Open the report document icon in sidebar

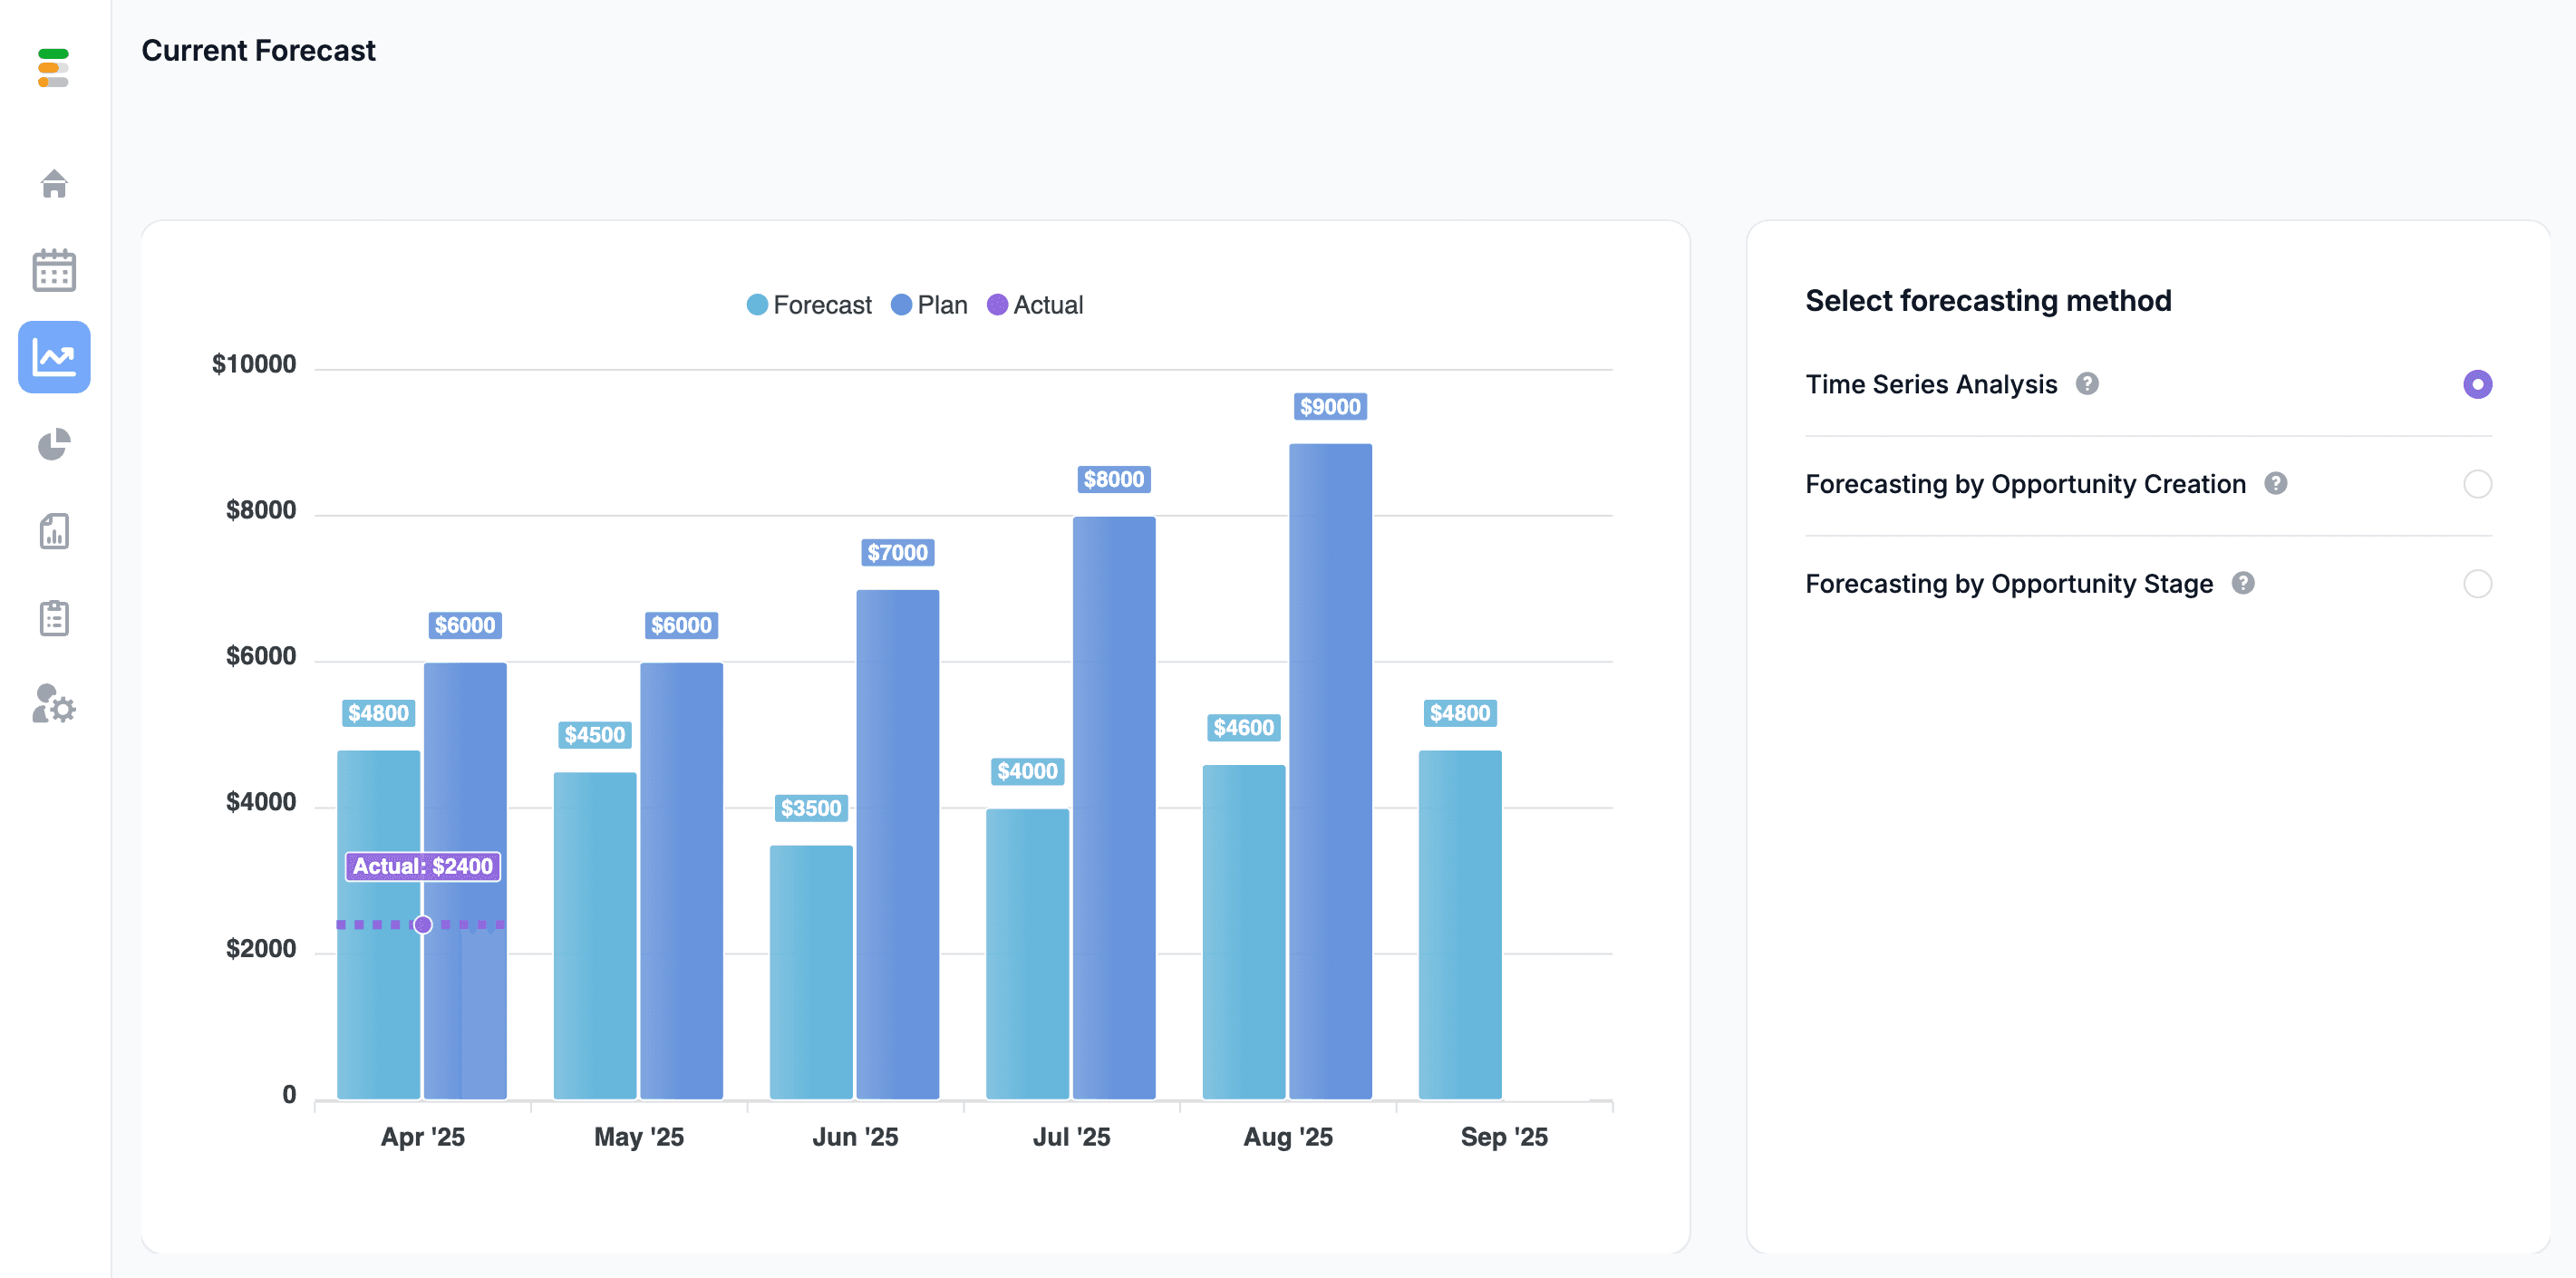point(54,531)
